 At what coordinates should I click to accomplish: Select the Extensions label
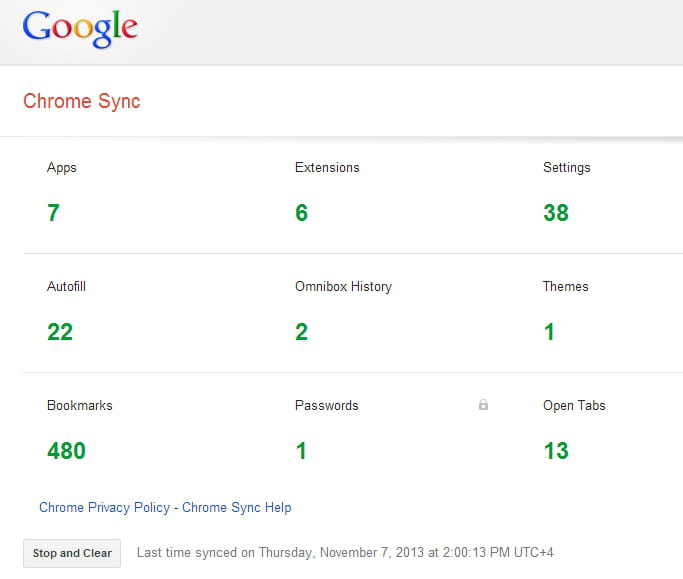(x=327, y=167)
